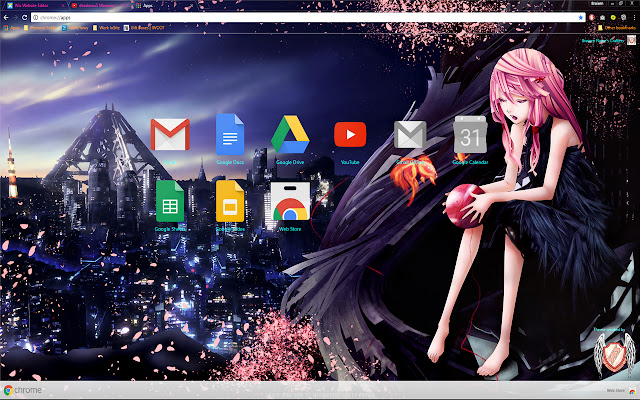The width and height of the screenshot is (640, 400).
Task: Open Google Sheets app
Action: click(x=170, y=201)
